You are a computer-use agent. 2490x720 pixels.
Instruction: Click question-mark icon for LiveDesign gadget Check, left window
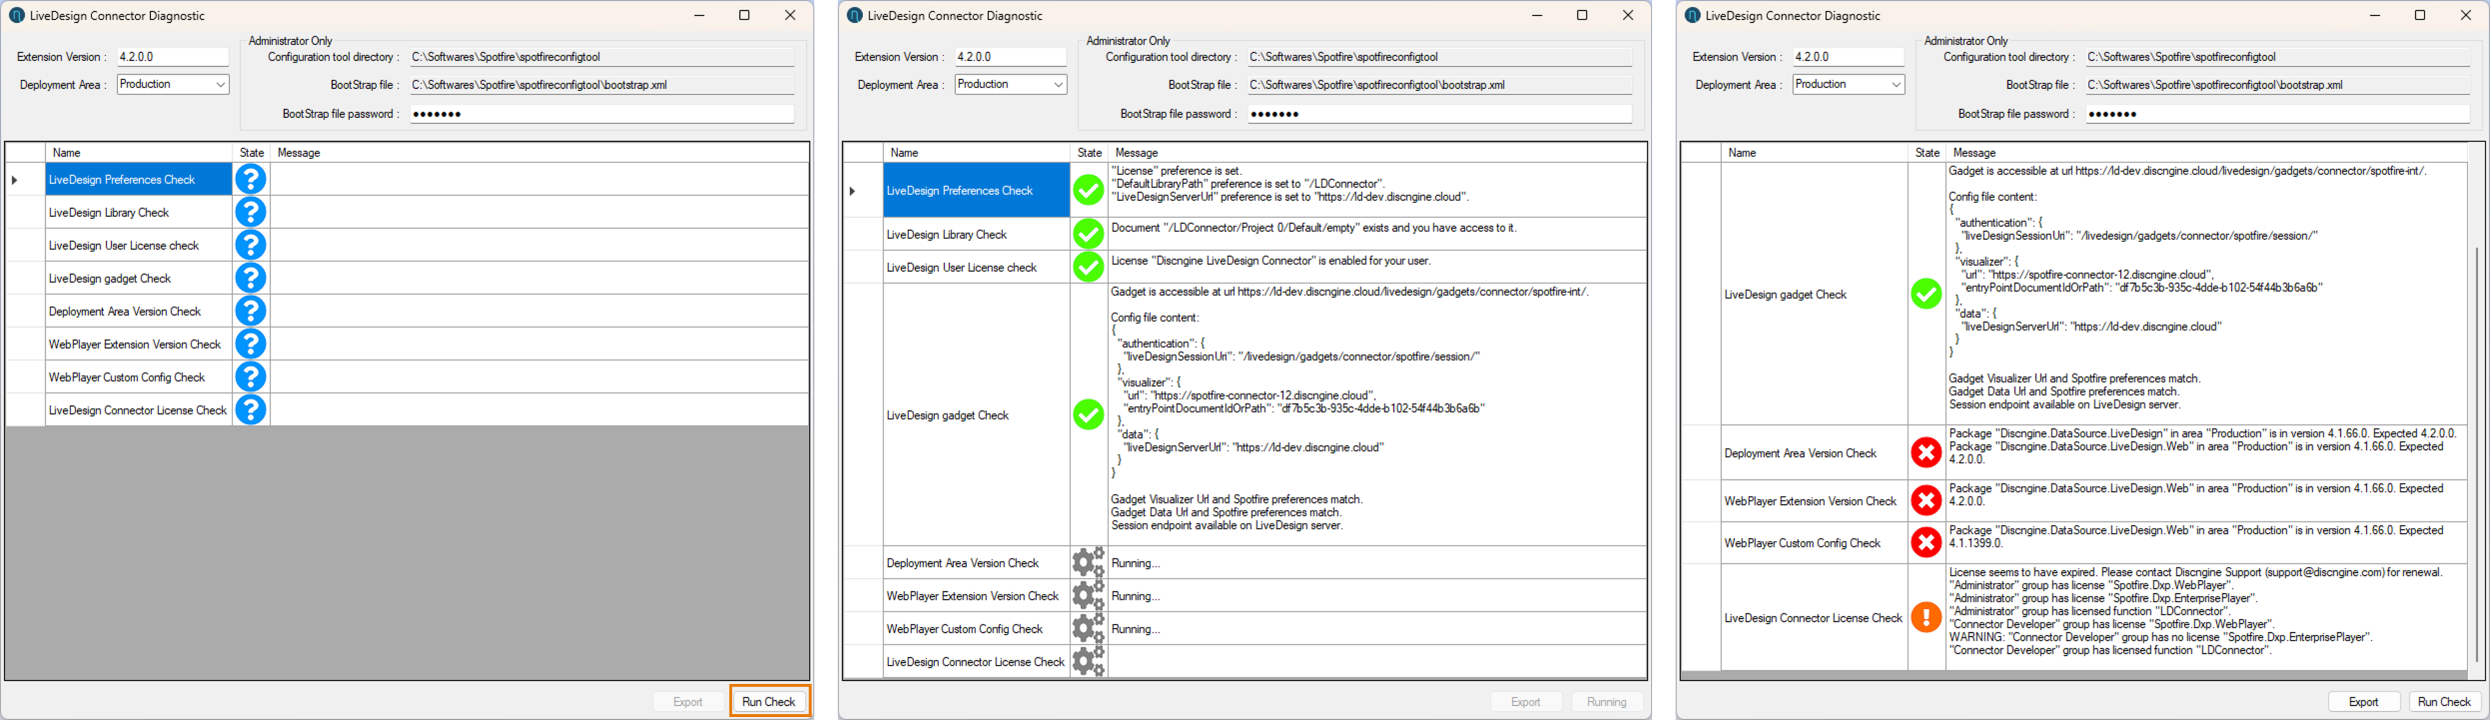251,278
